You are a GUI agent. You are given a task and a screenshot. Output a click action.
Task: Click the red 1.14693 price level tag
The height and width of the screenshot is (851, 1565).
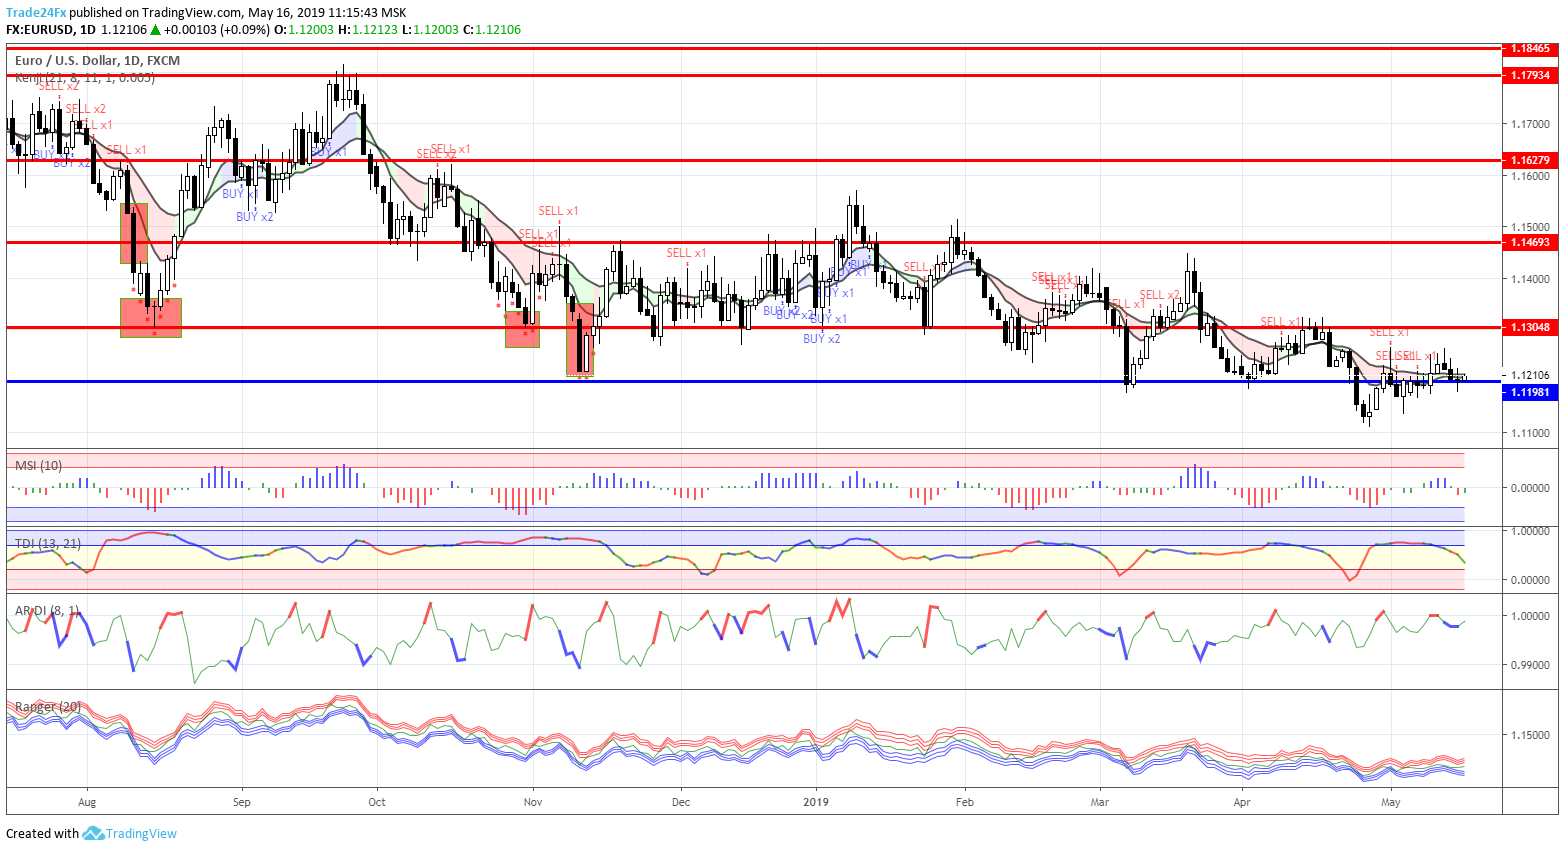(1530, 242)
